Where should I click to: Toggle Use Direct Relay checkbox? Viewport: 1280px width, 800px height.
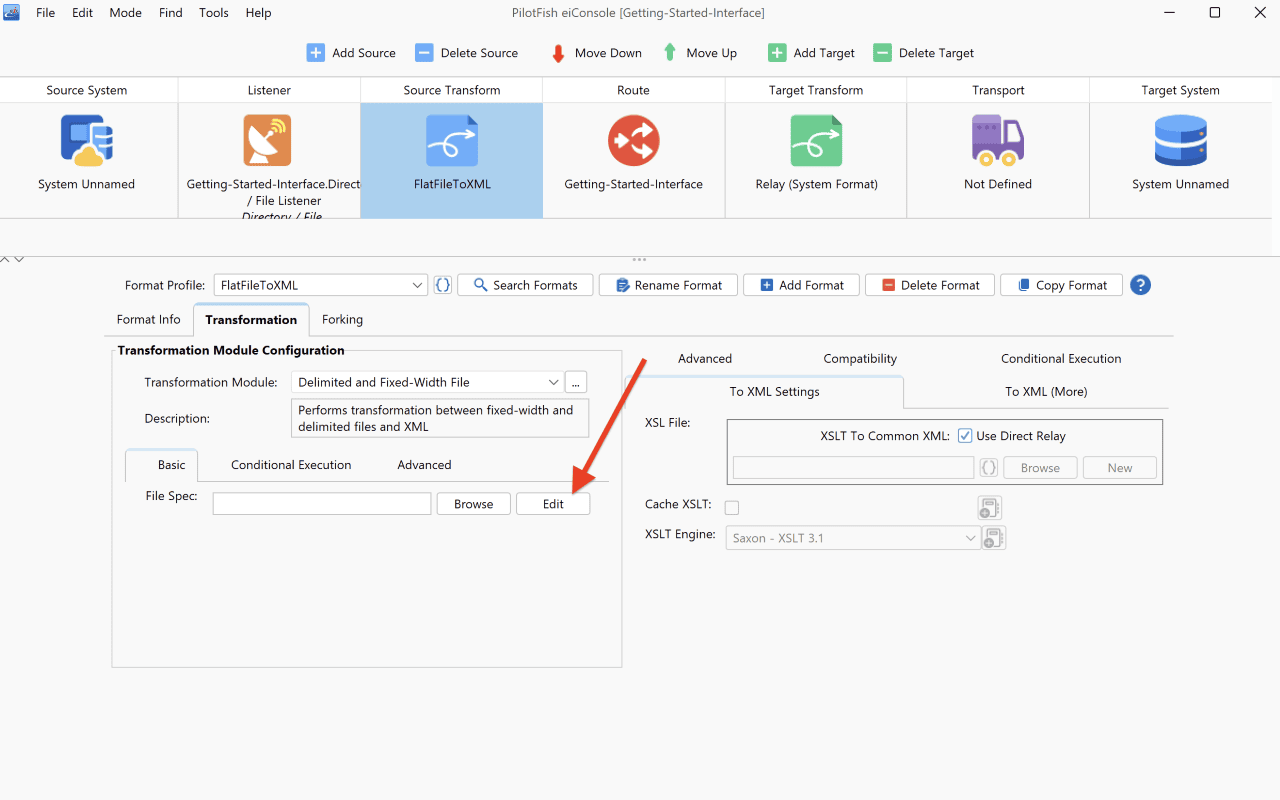coord(965,436)
